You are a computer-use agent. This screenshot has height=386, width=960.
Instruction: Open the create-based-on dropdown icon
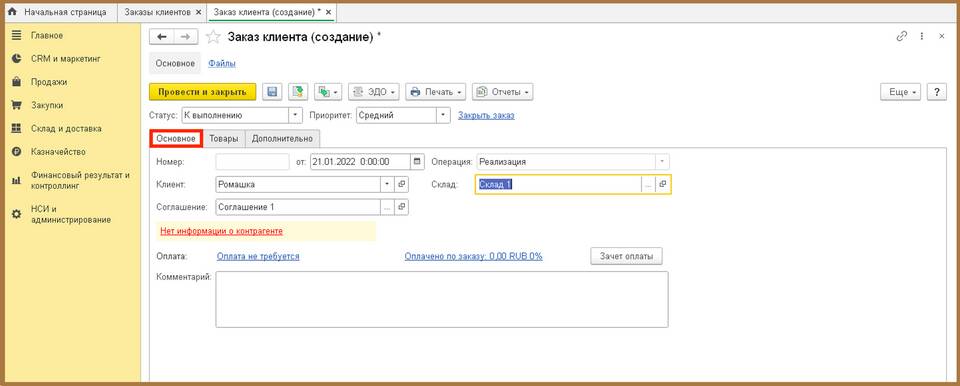point(329,92)
